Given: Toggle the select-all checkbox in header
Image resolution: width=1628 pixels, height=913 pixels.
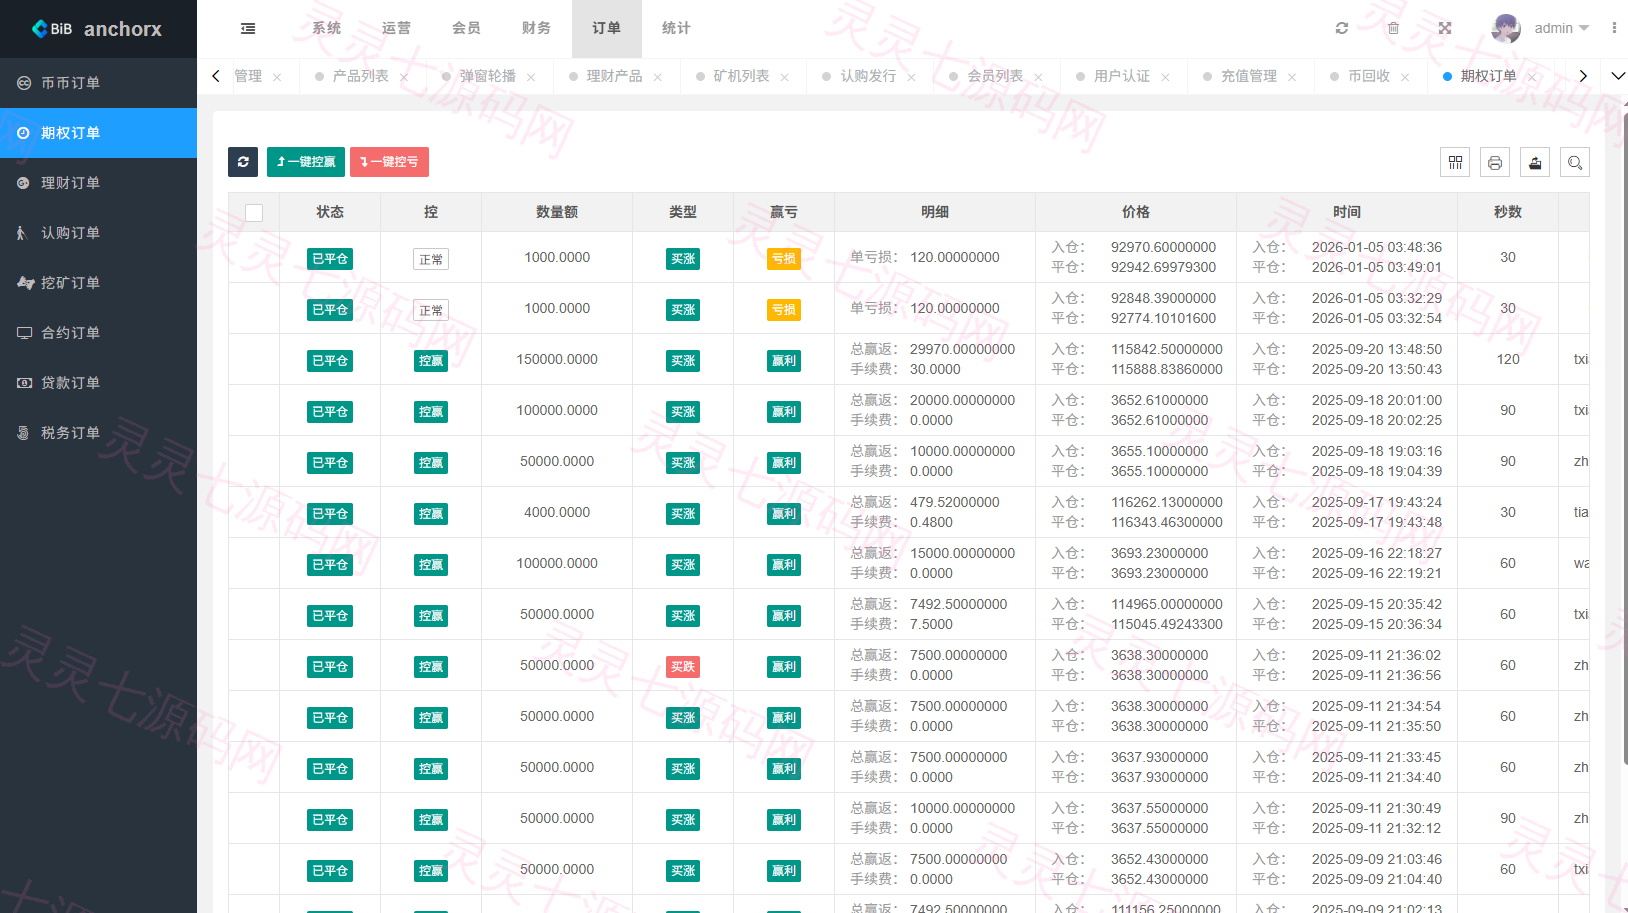Looking at the screenshot, I should coord(254,212).
